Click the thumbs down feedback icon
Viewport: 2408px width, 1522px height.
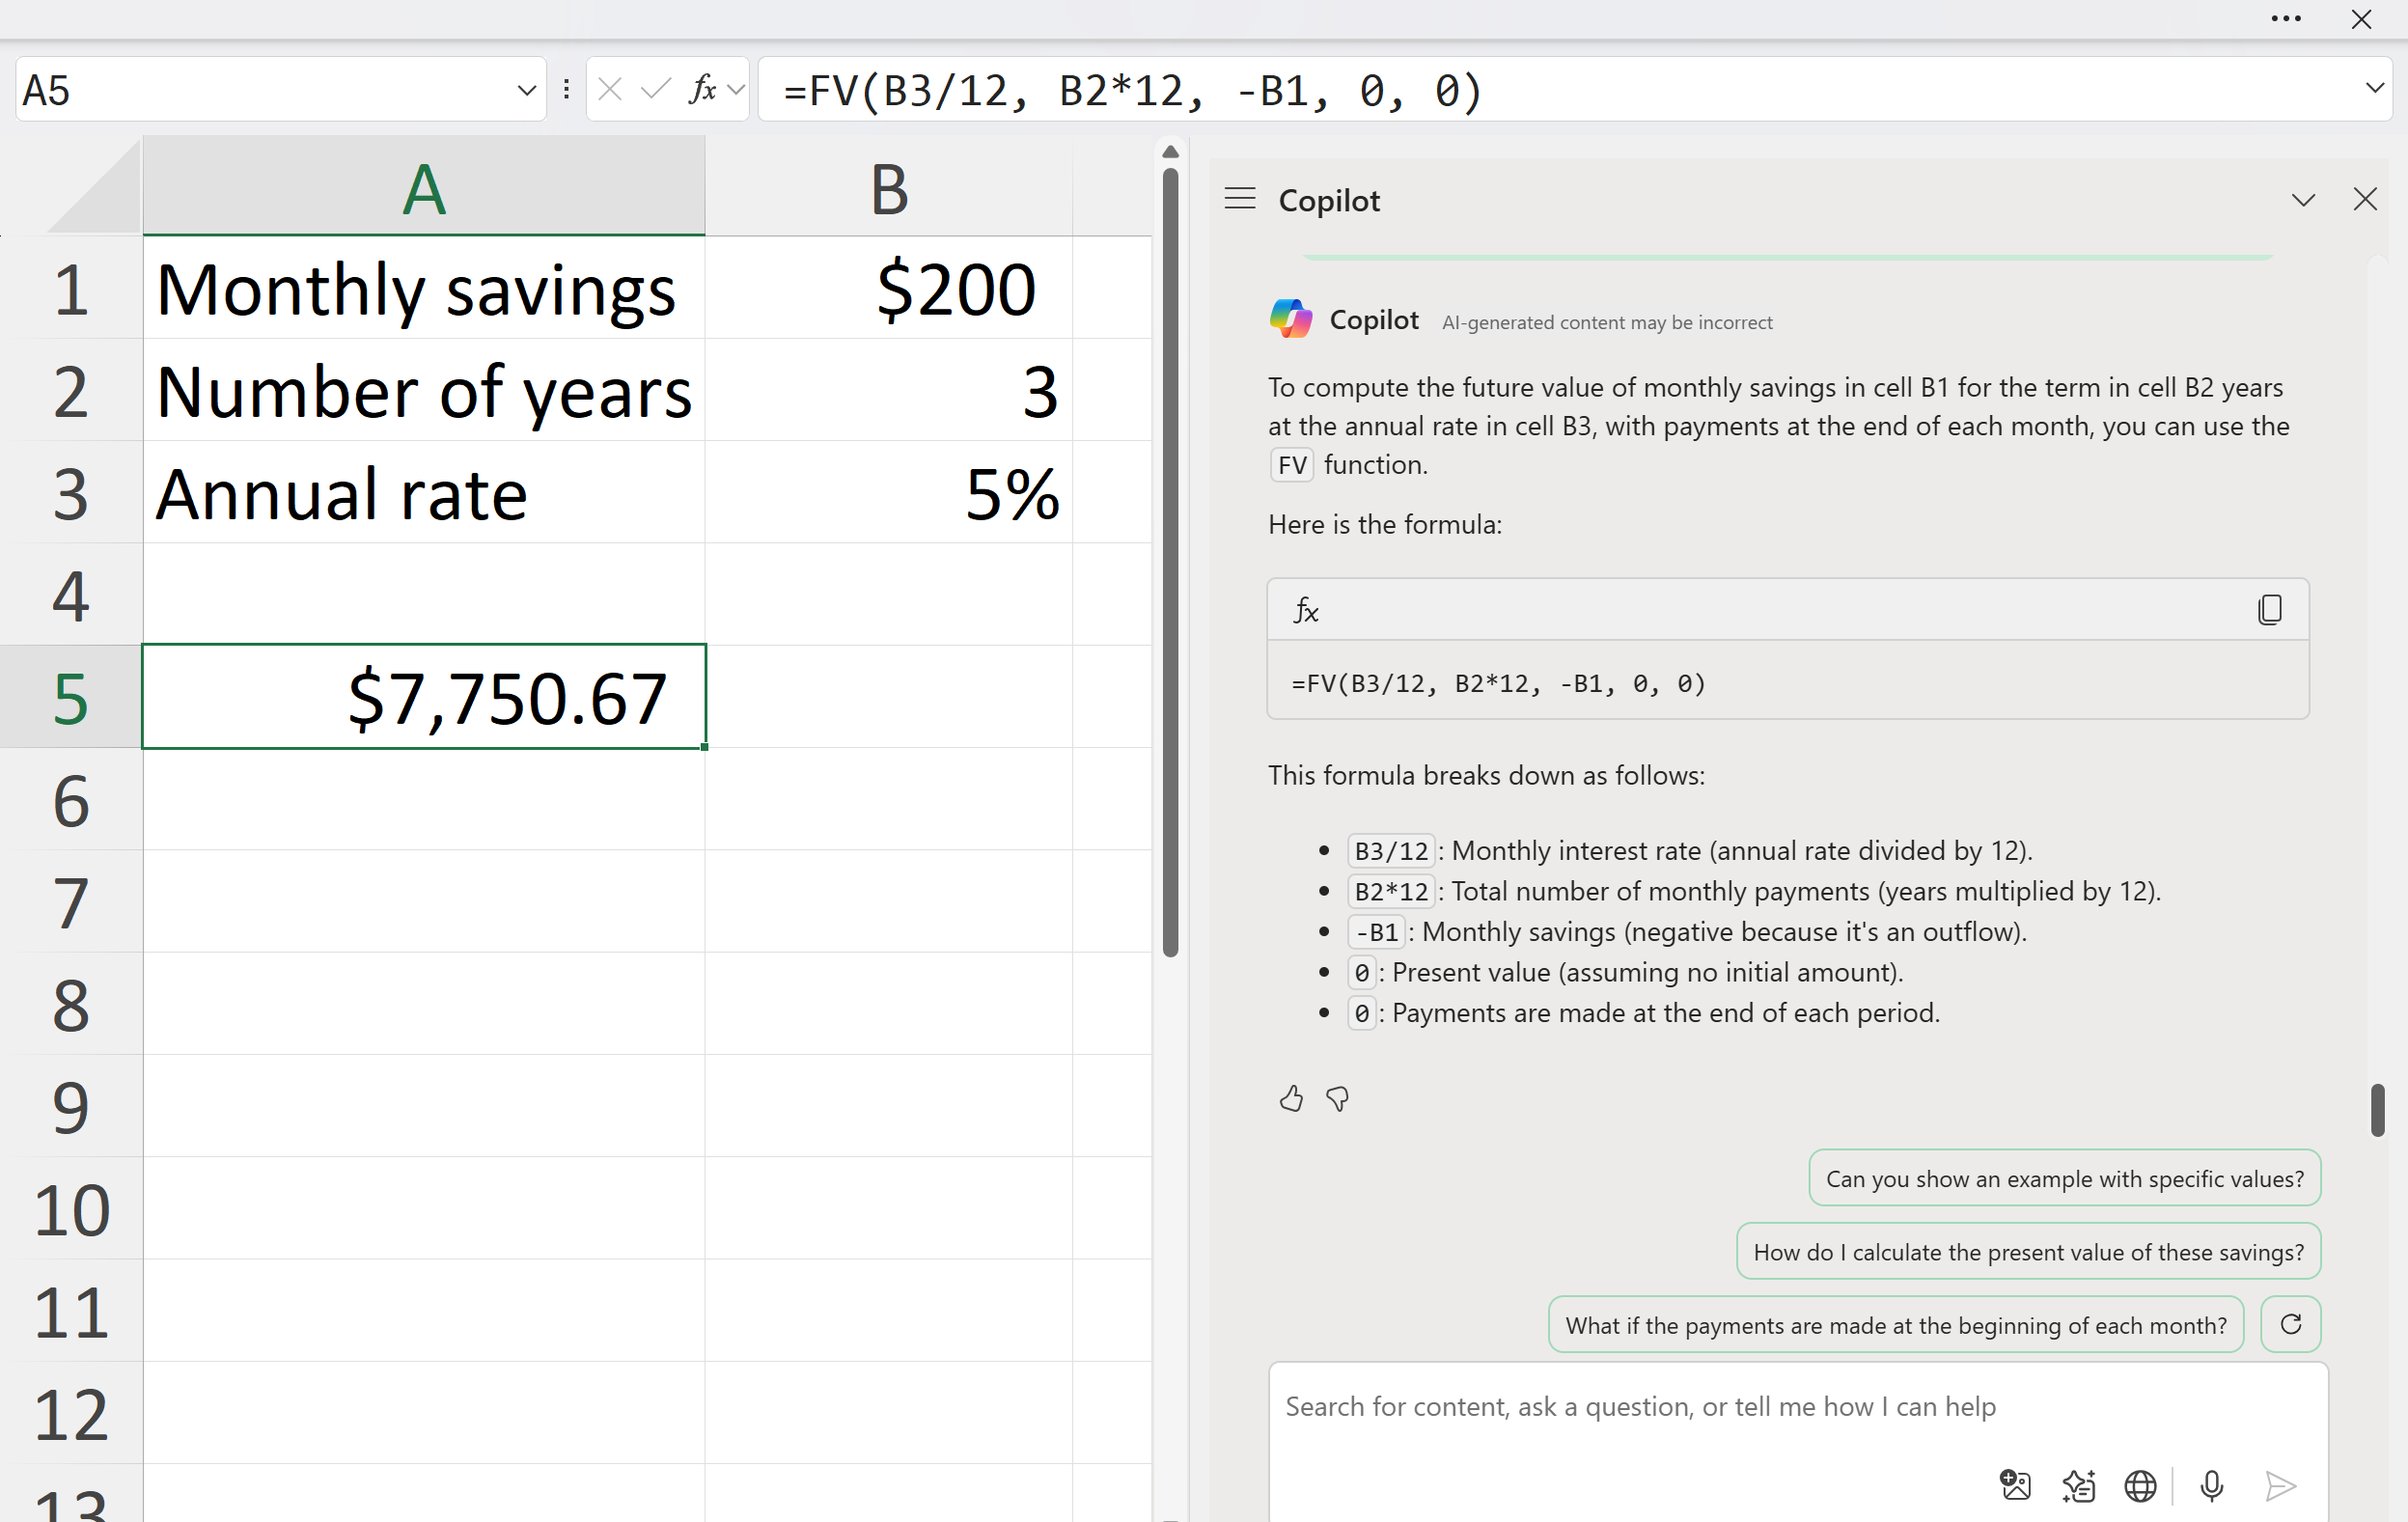point(1337,1099)
